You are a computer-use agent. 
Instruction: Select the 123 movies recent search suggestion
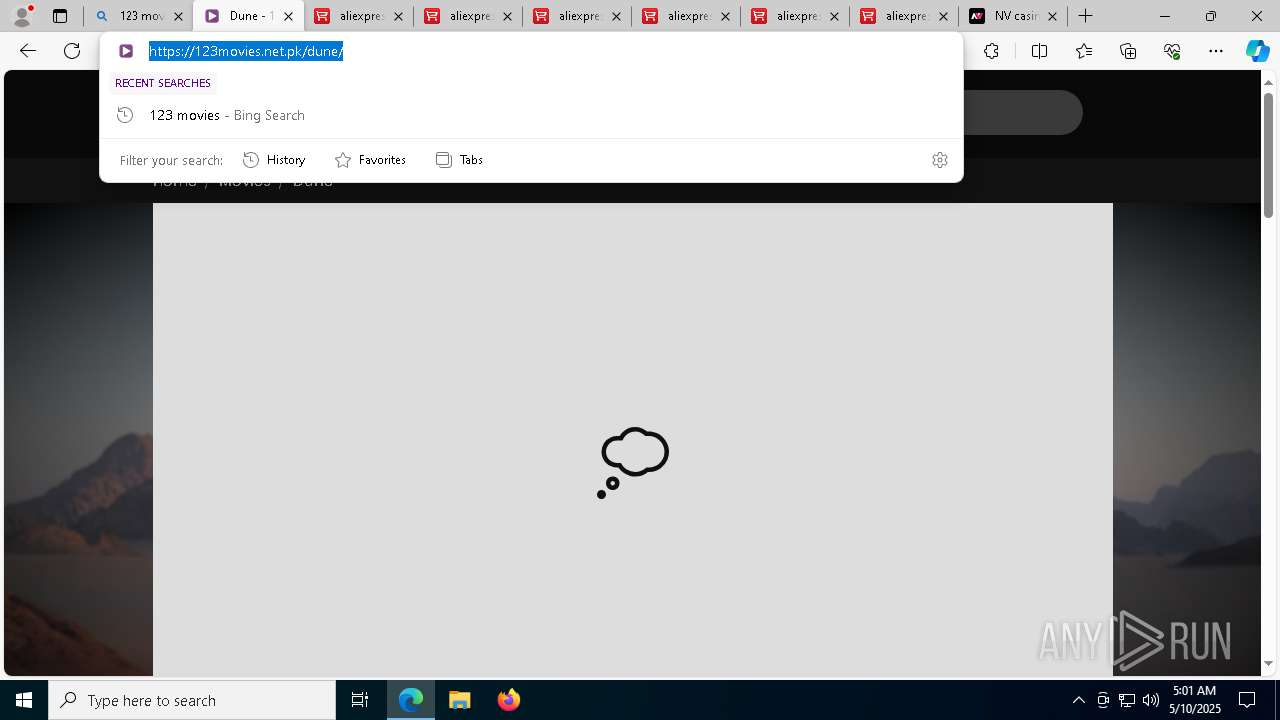pos(531,115)
